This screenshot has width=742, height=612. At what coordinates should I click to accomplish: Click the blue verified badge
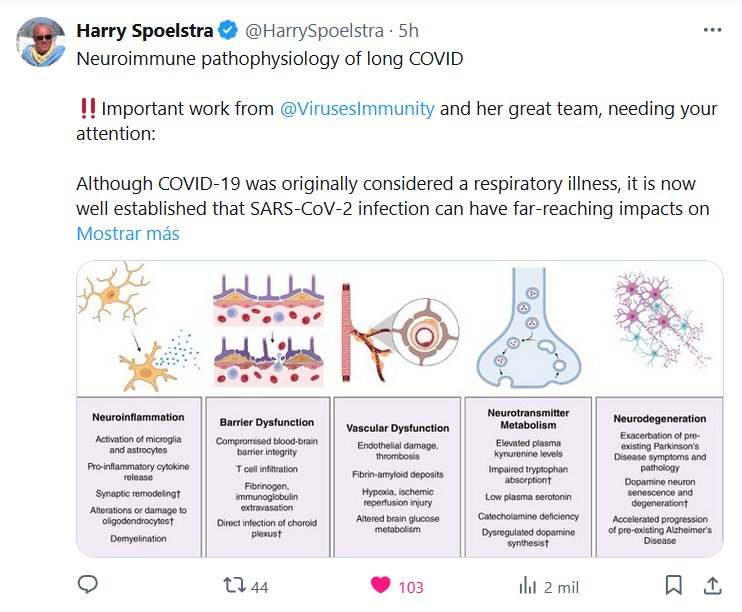(x=229, y=31)
